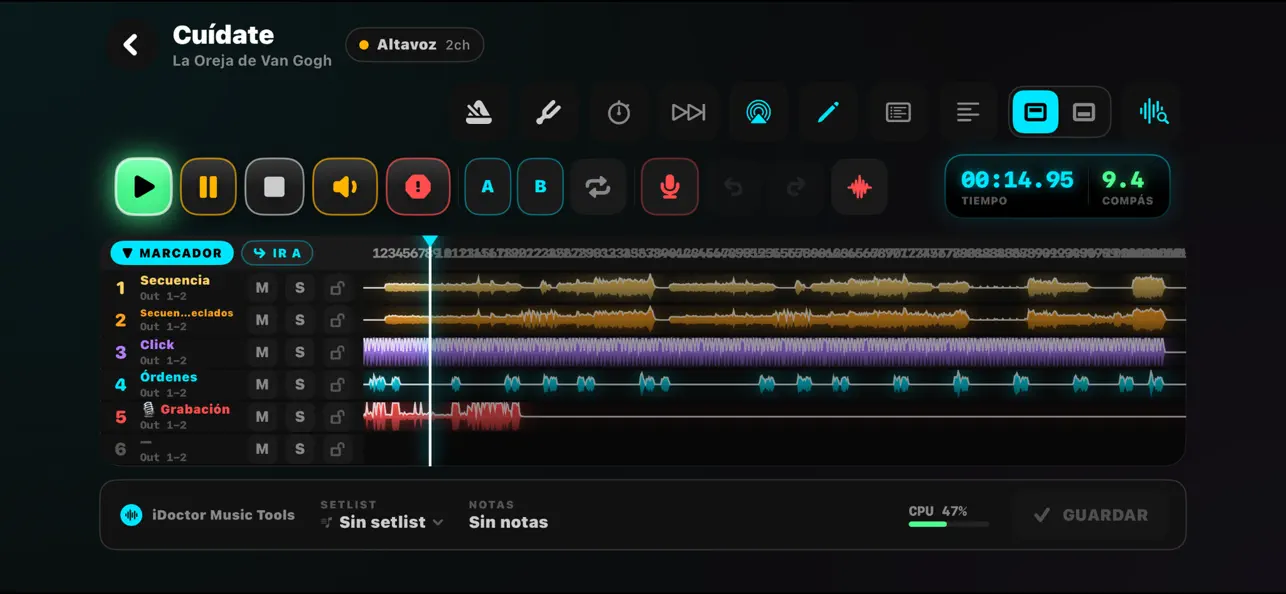Toggle lock on Órdenes track
1286x594 pixels.
[338, 384]
